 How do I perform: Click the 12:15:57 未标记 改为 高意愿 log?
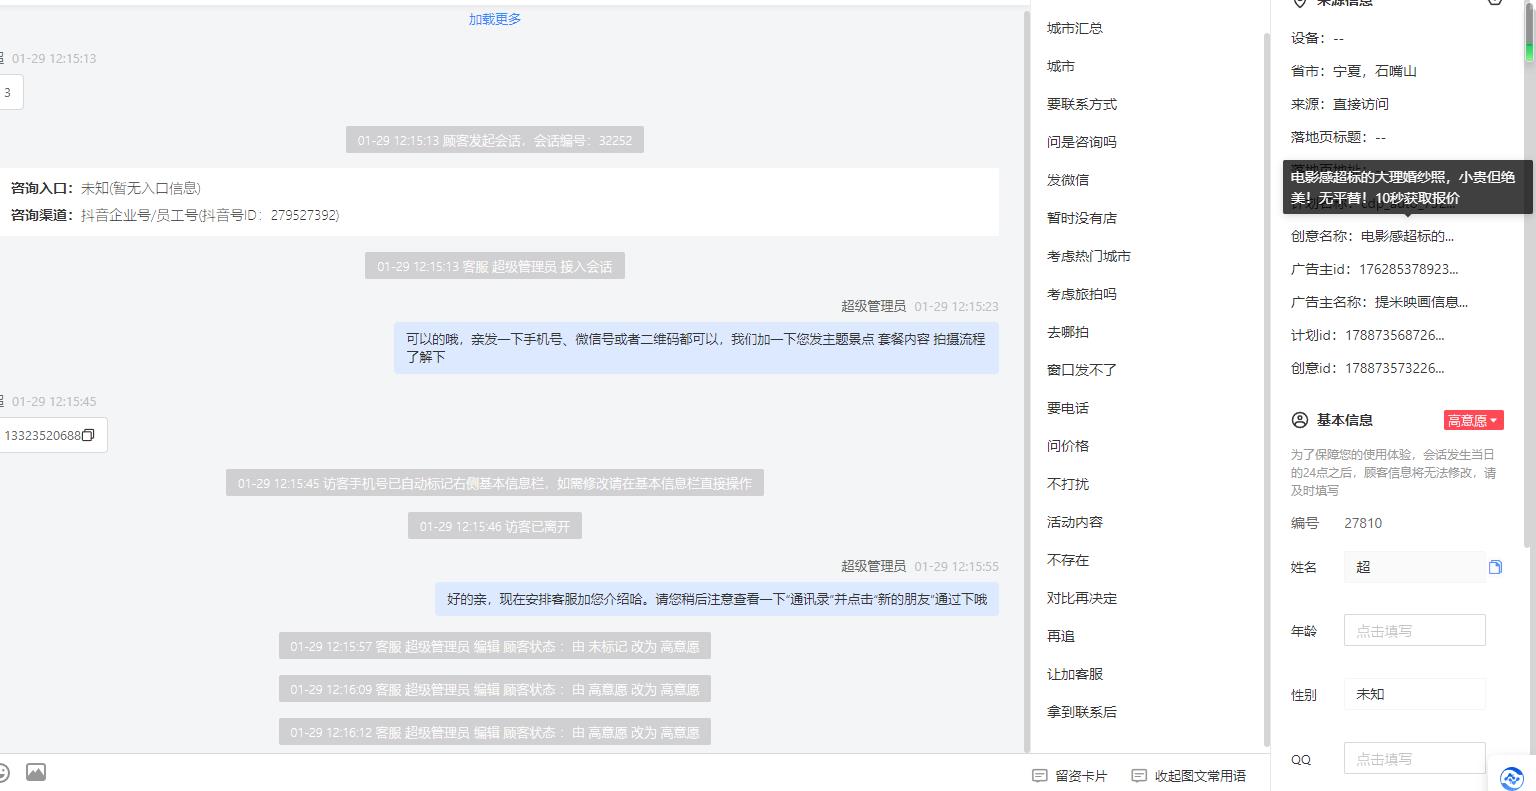coord(495,646)
